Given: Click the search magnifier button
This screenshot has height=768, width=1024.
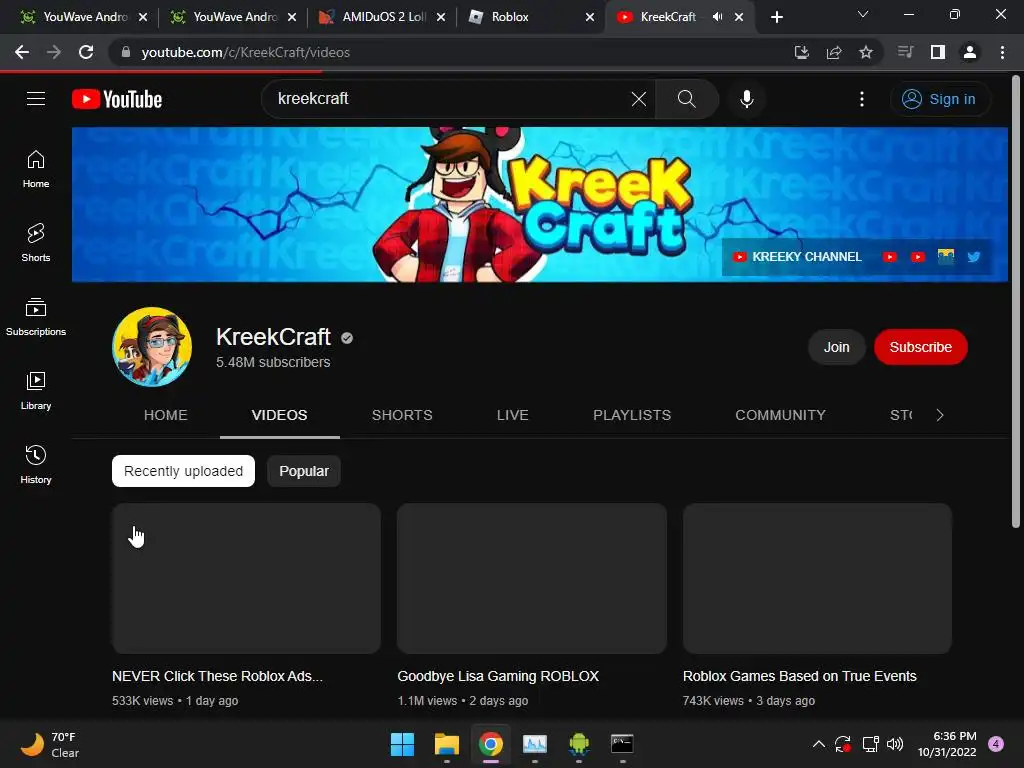Looking at the screenshot, I should click(x=686, y=99).
